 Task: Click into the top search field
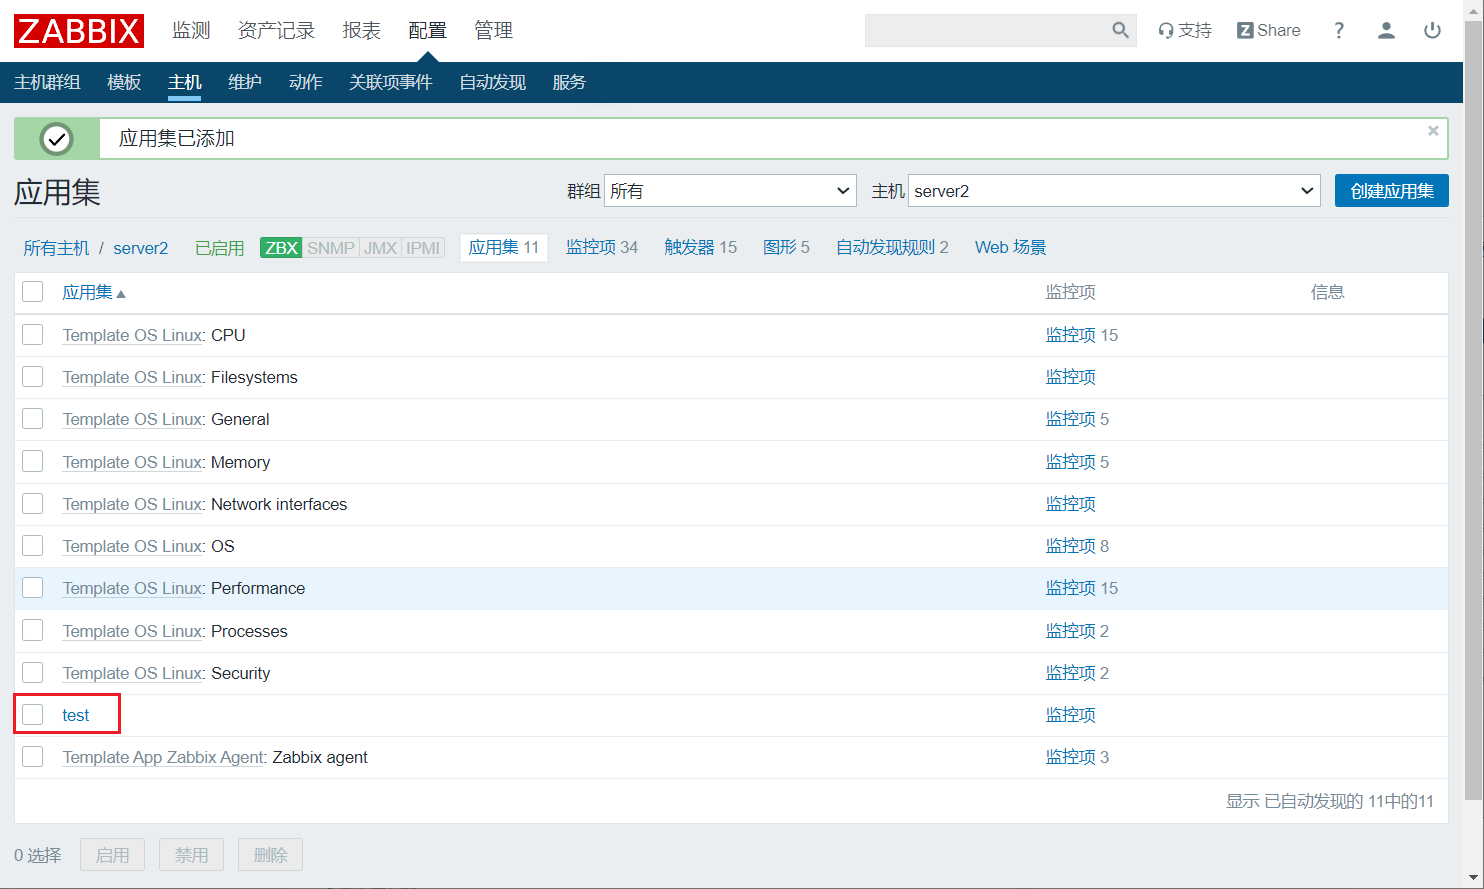click(985, 31)
